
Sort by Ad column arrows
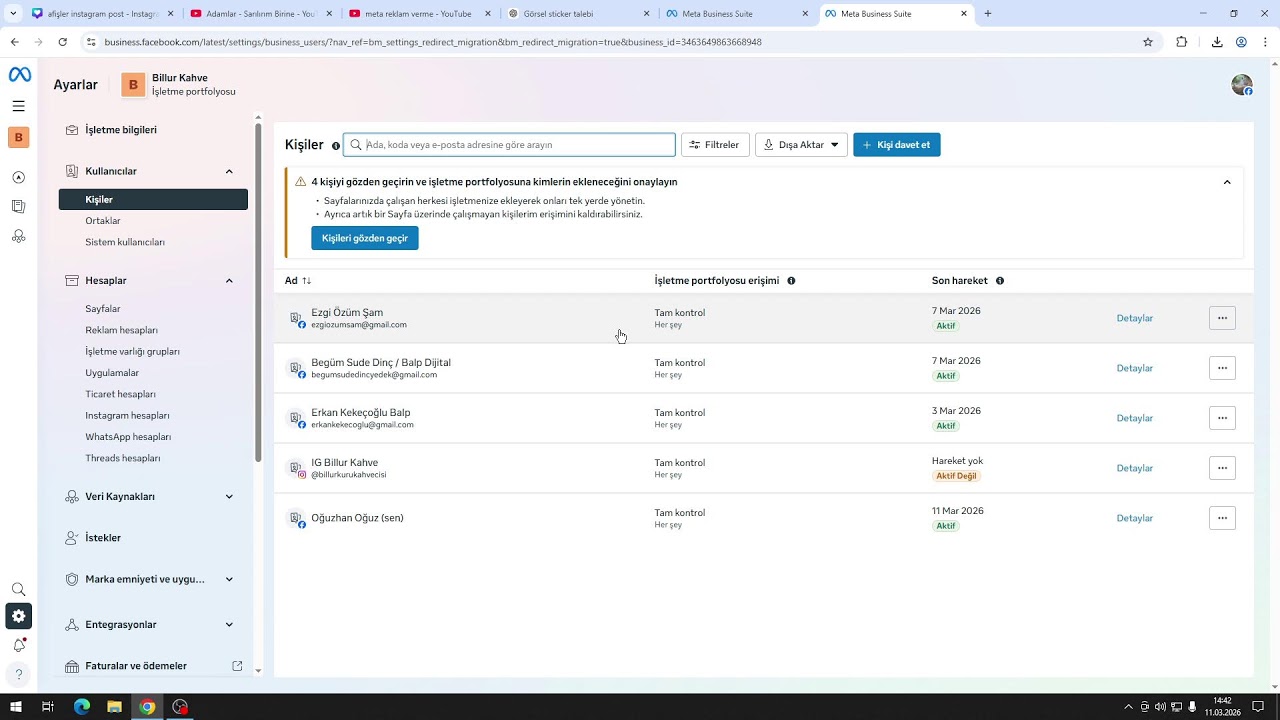click(306, 281)
